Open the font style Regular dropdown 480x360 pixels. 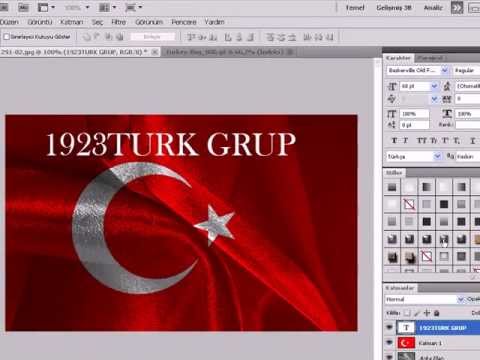click(x=467, y=70)
